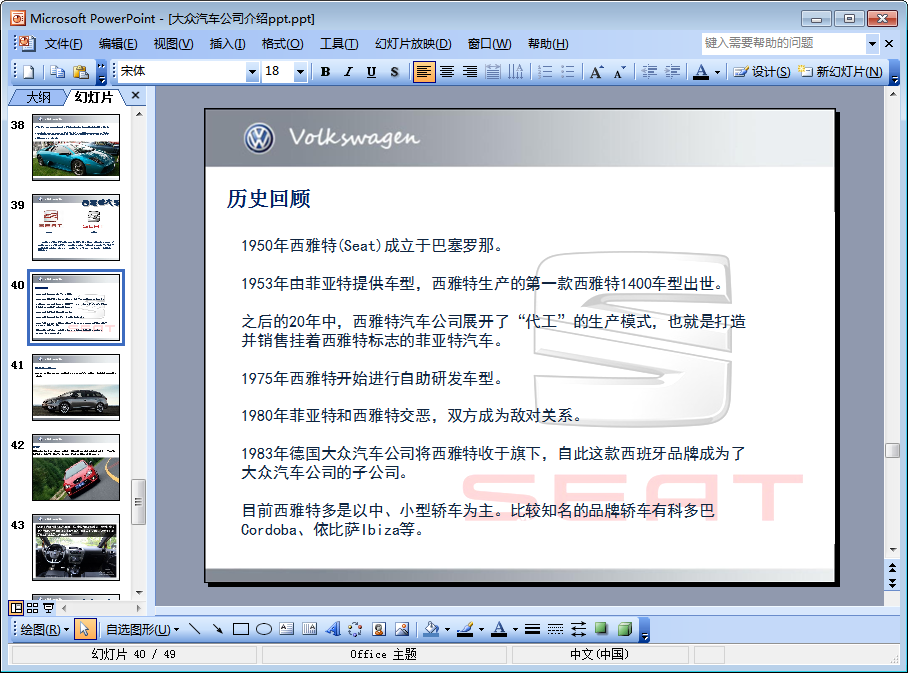
Task: Open the 设计(S) design pane
Action: (x=761, y=72)
